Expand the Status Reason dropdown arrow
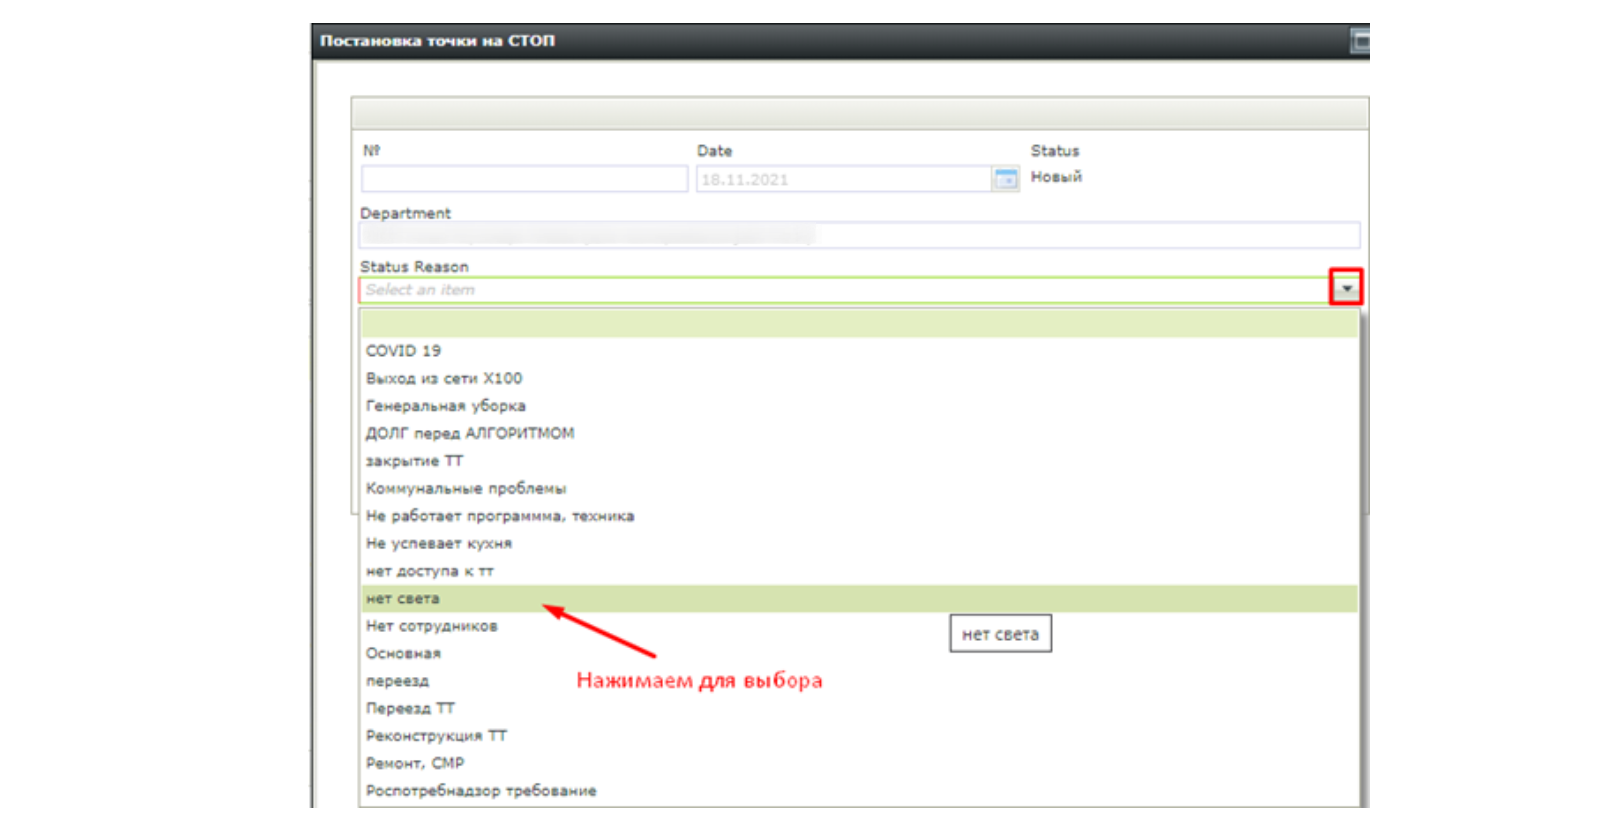Screen dimensions: 1617x829 [1346, 289]
